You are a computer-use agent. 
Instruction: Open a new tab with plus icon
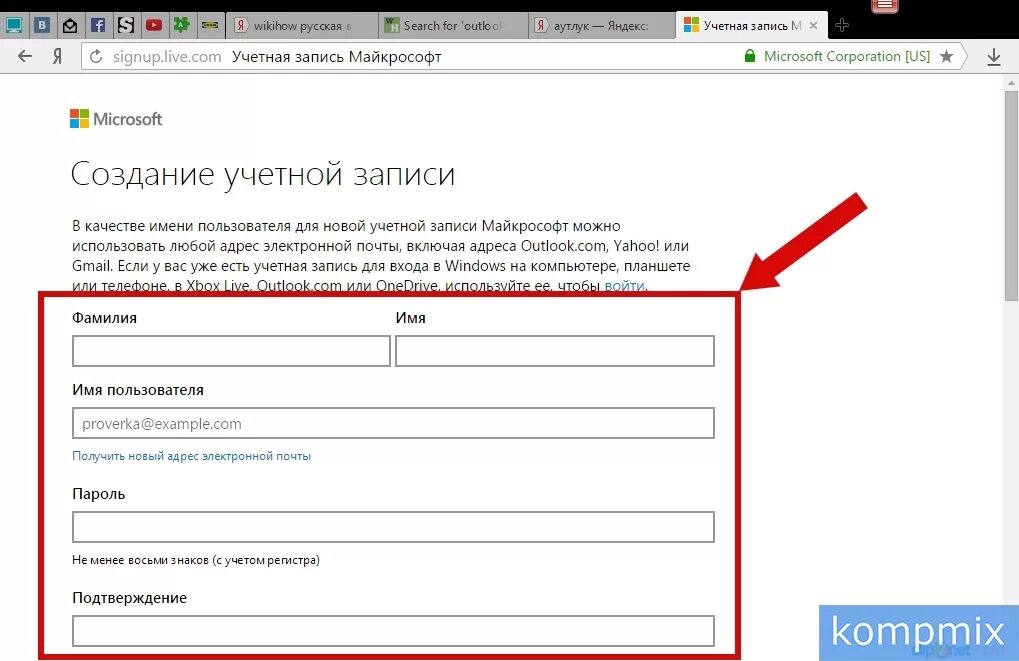(x=842, y=25)
